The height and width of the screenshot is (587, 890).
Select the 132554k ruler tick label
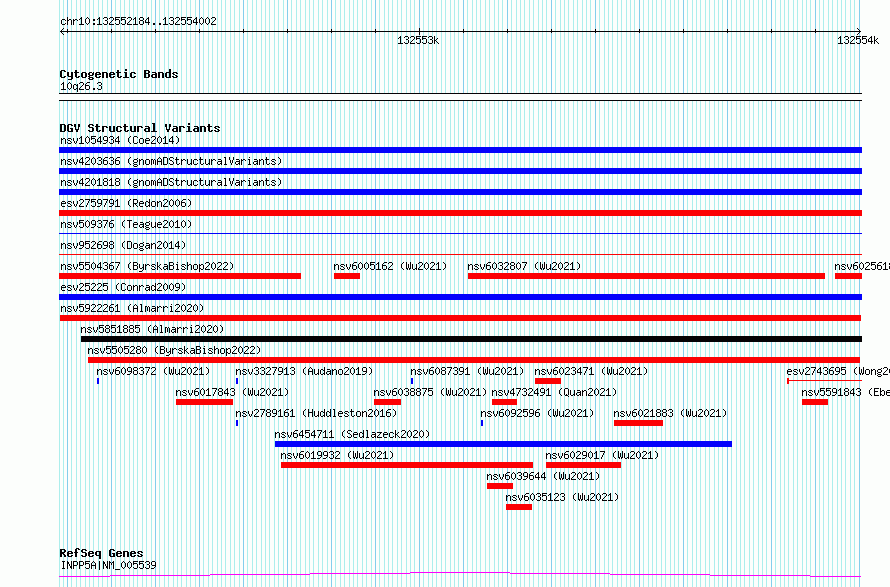point(858,40)
